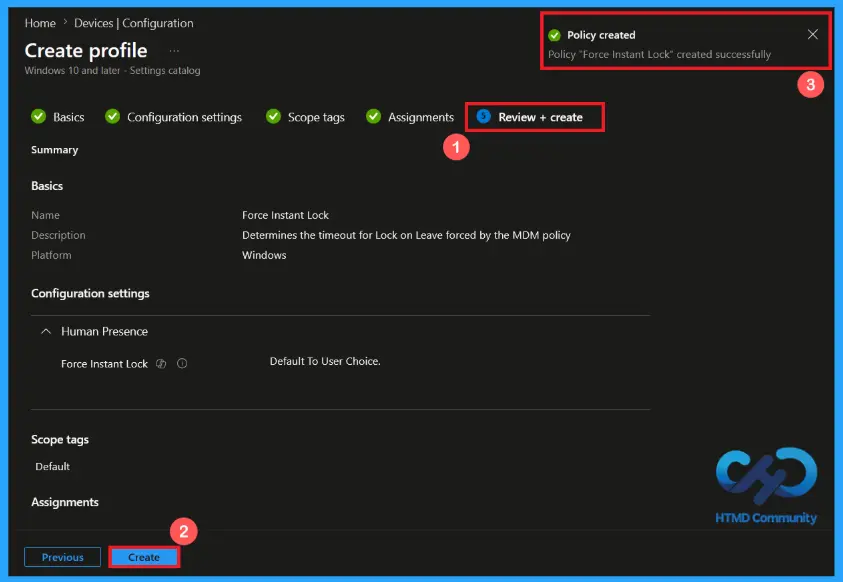This screenshot has height=582, width=843.
Task: Click the 'Windows 10 and later - Settings catalog' subtitle
Action: click(112, 70)
